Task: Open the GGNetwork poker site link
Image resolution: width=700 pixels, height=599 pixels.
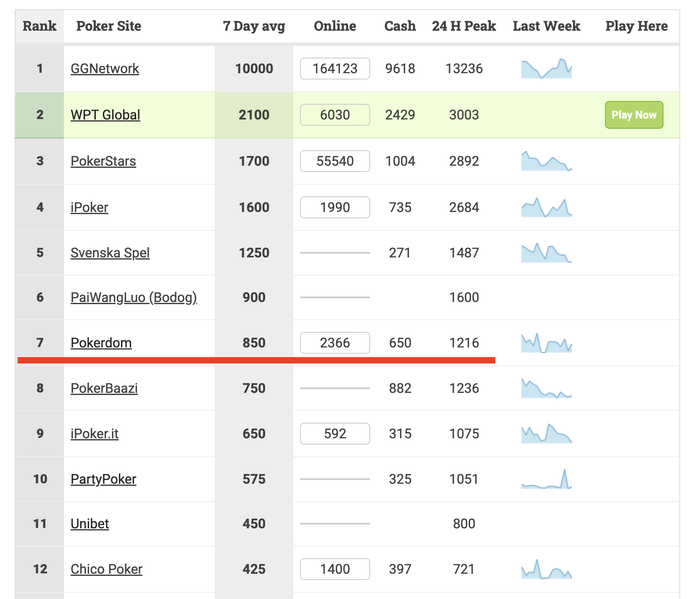Action: [105, 69]
